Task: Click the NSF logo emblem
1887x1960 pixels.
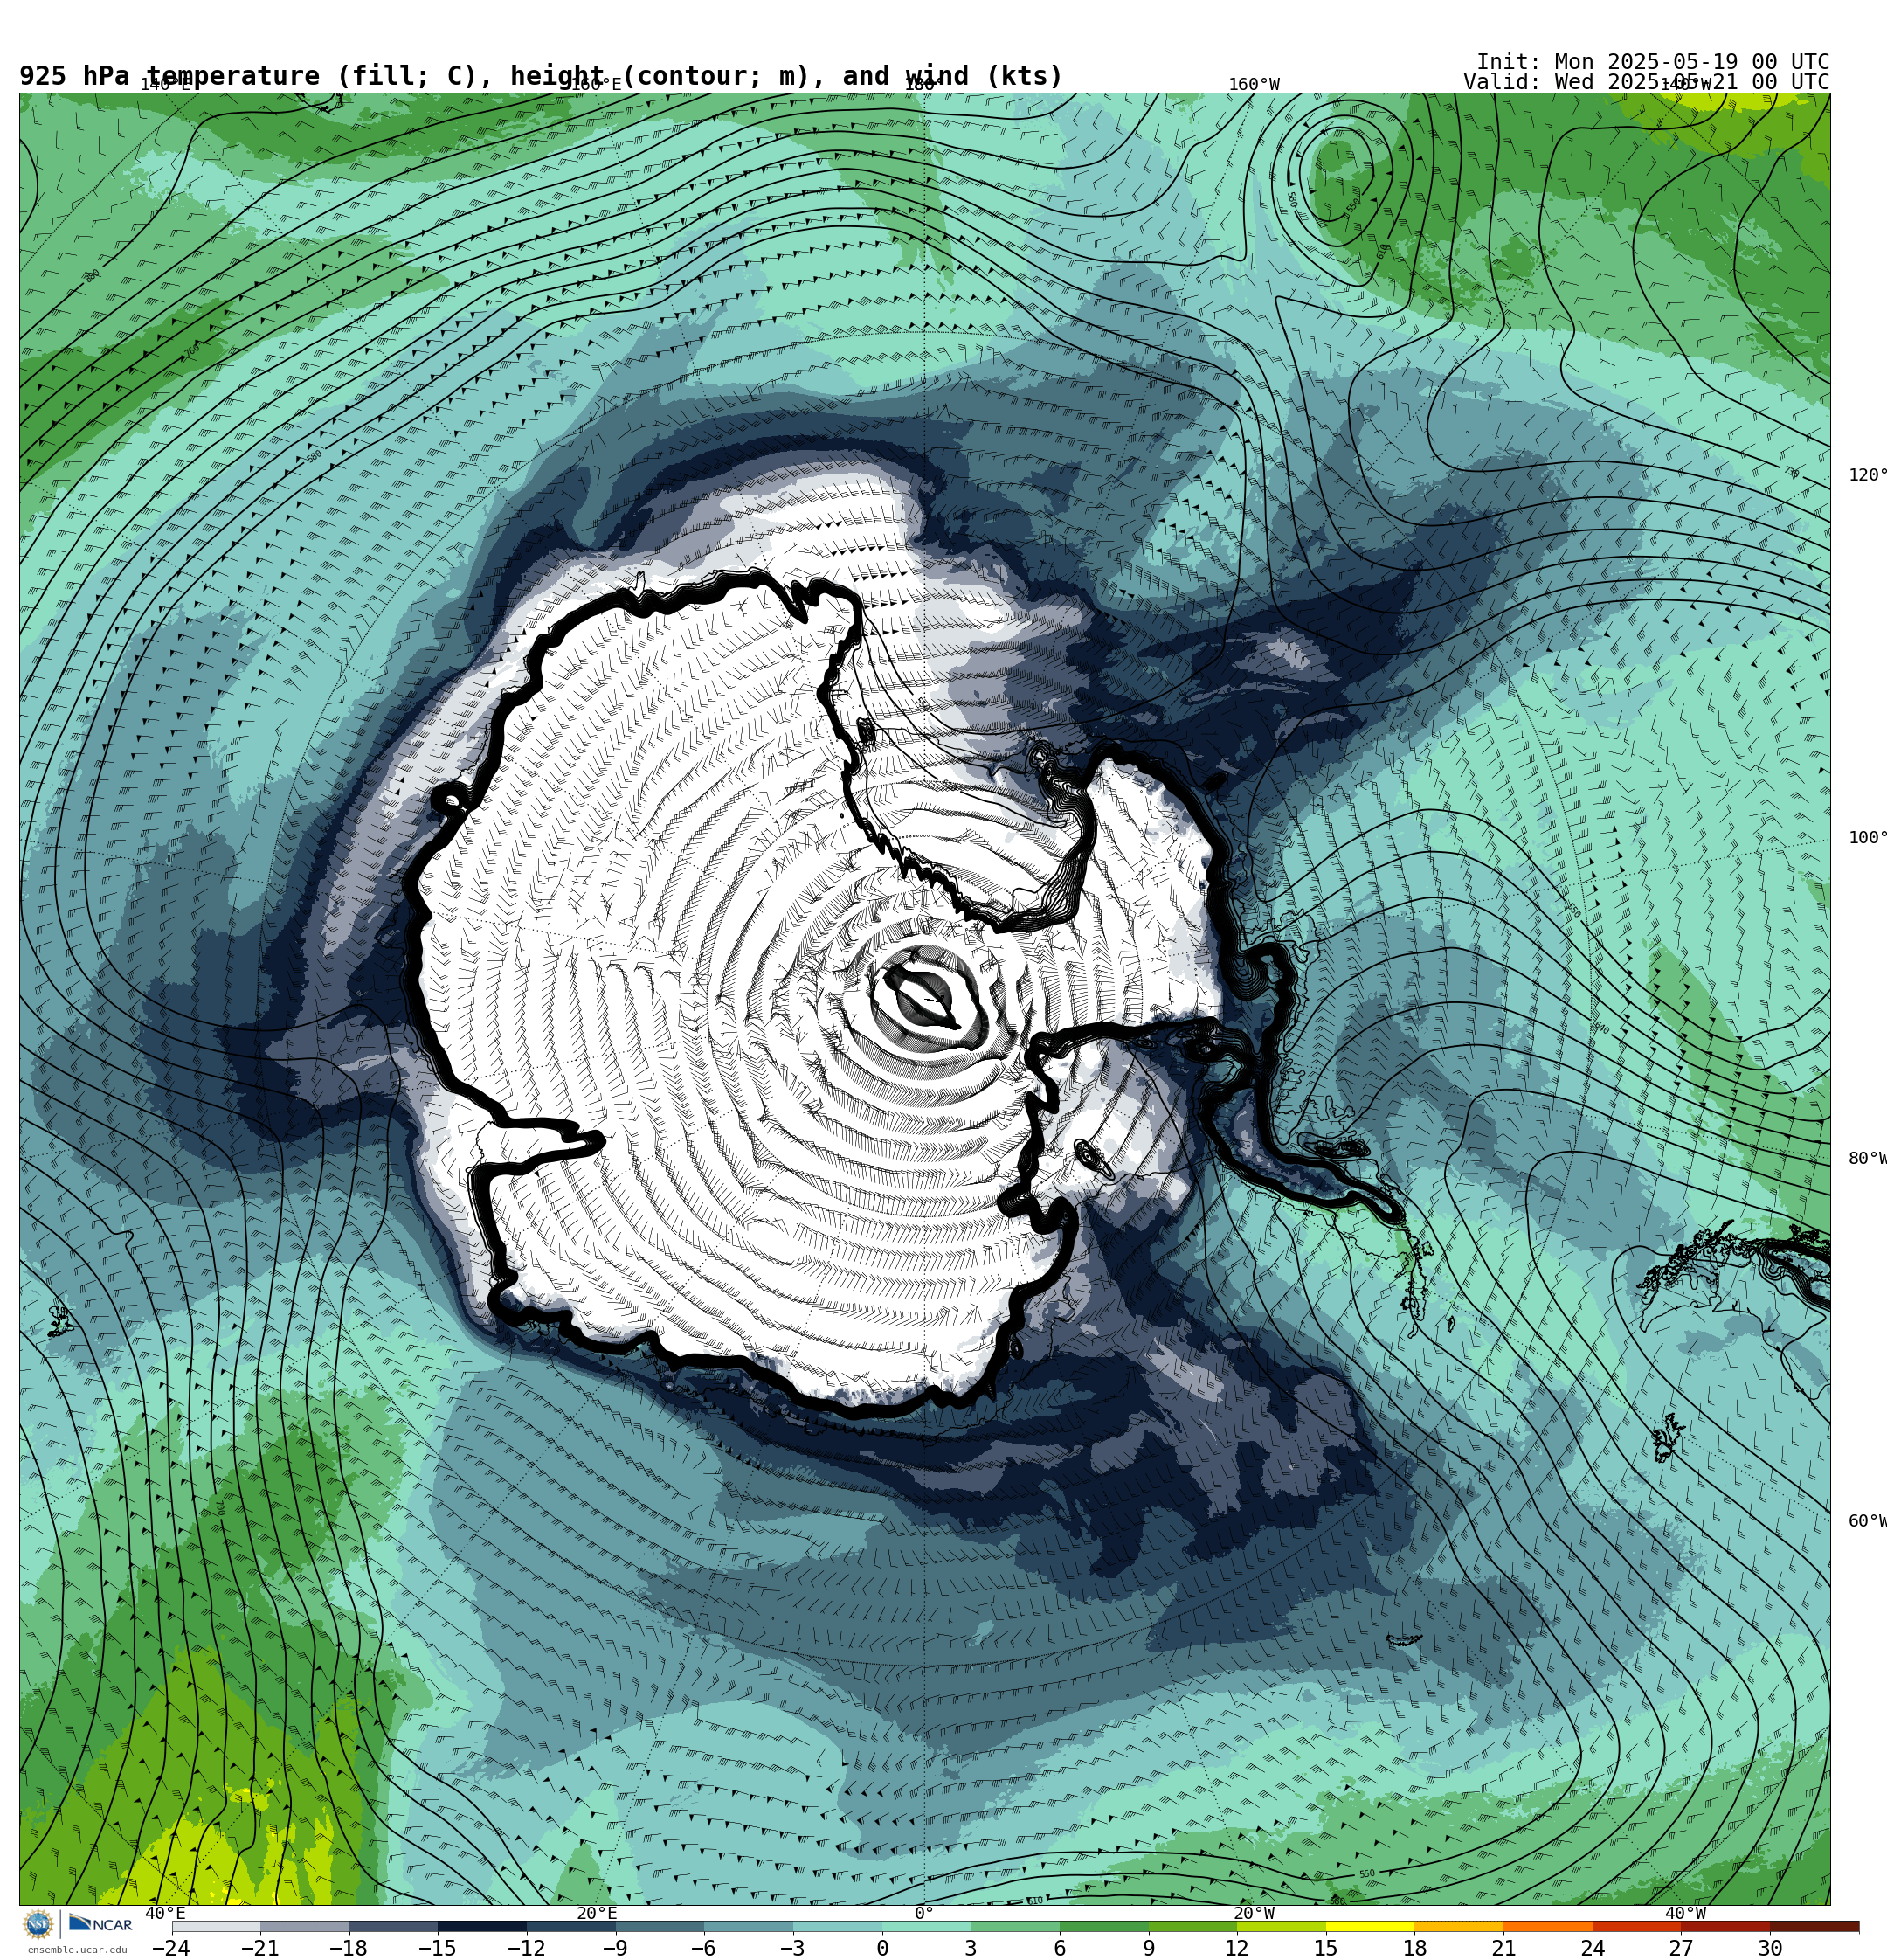Action: 38,1924
